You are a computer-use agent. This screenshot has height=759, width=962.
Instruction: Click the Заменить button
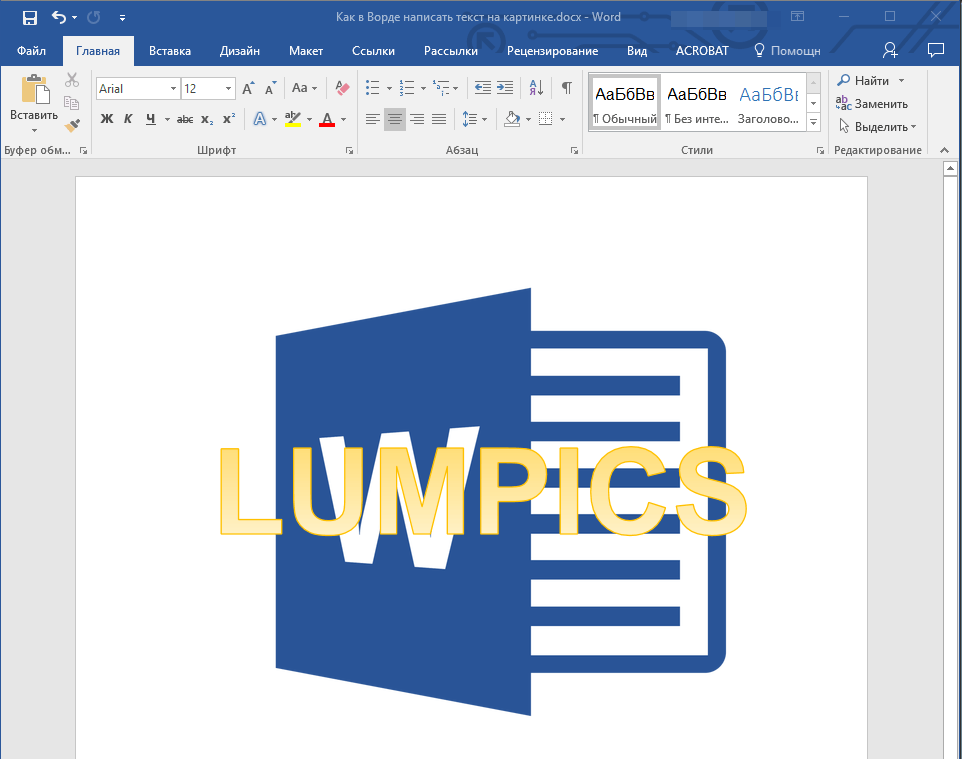click(872, 104)
